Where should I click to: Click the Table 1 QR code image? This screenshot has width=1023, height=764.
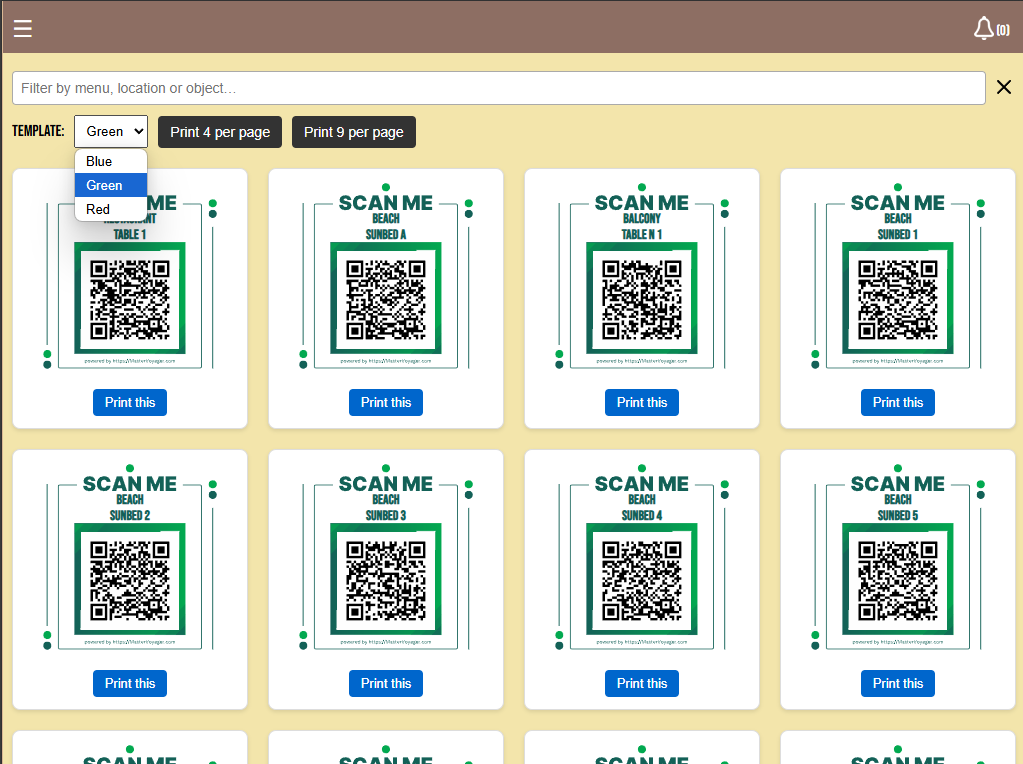130,299
